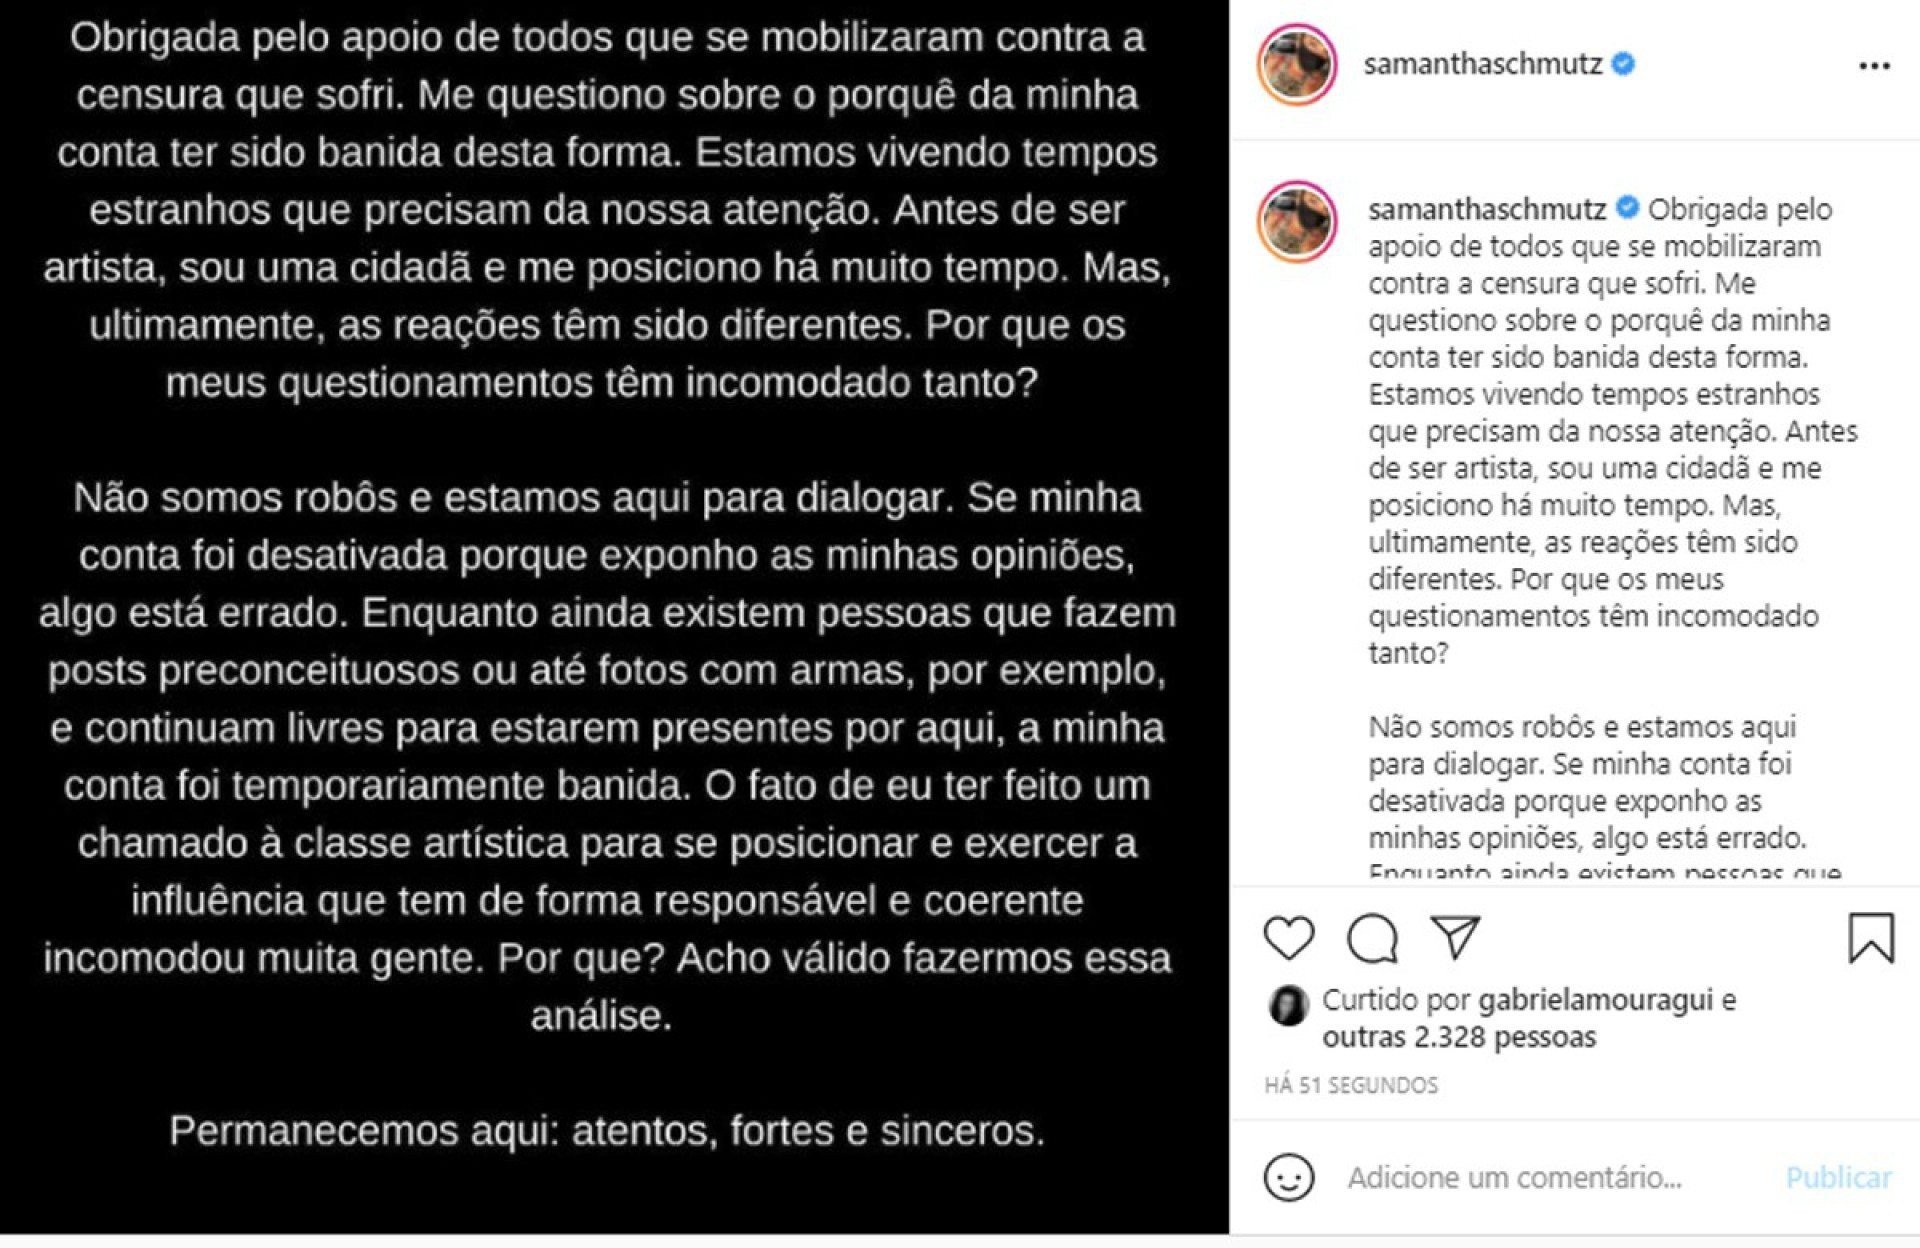The width and height of the screenshot is (1920, 1248).
Task: Like the post with the heart icon
Action: (1289, 938)
